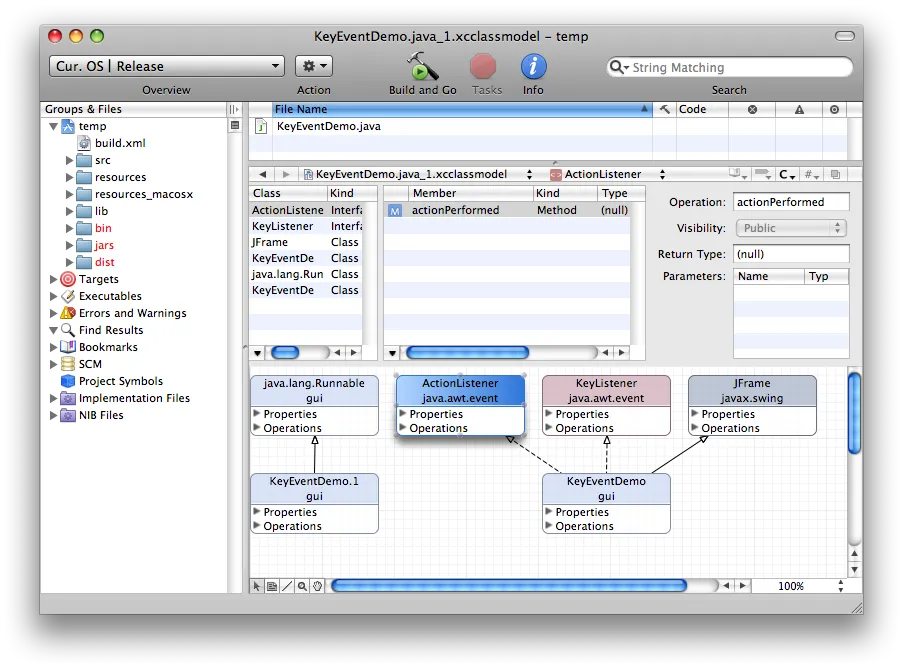Select the arrow selection tool in diagram toolbar

click(257, 586)
